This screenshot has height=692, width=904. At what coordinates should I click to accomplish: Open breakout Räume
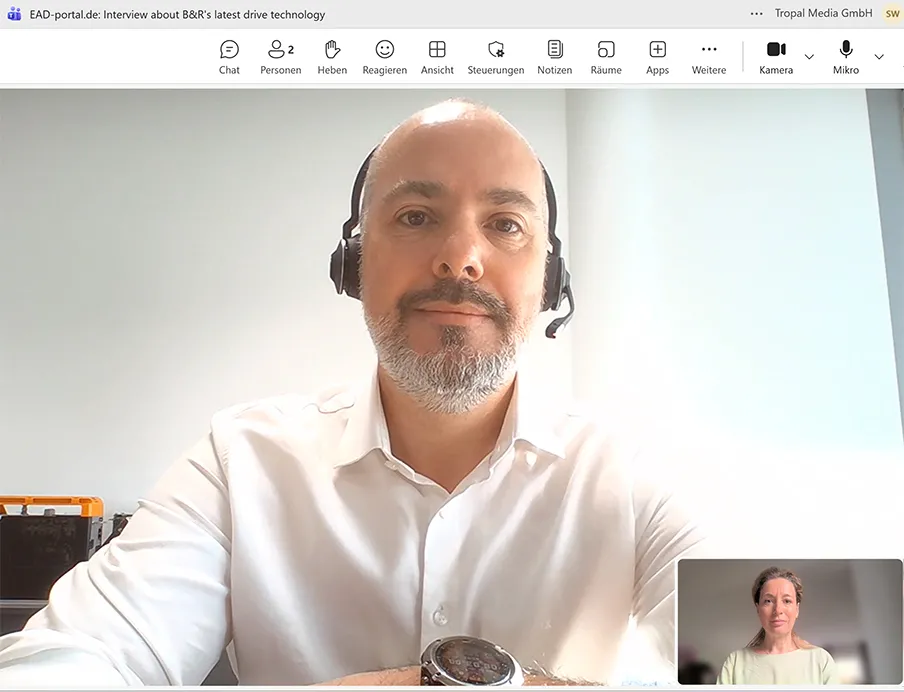coord(606,55)
